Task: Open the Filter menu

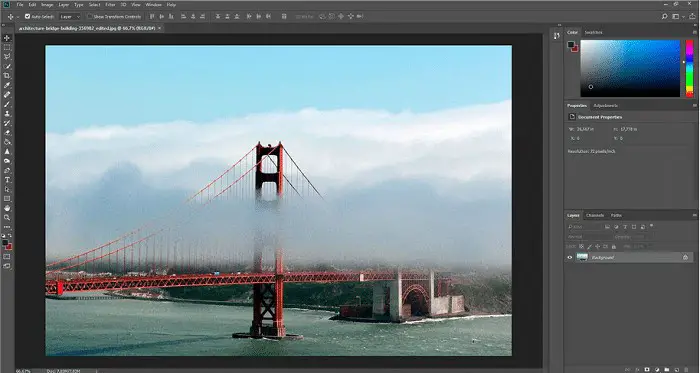Action: (x=110, y=4)
